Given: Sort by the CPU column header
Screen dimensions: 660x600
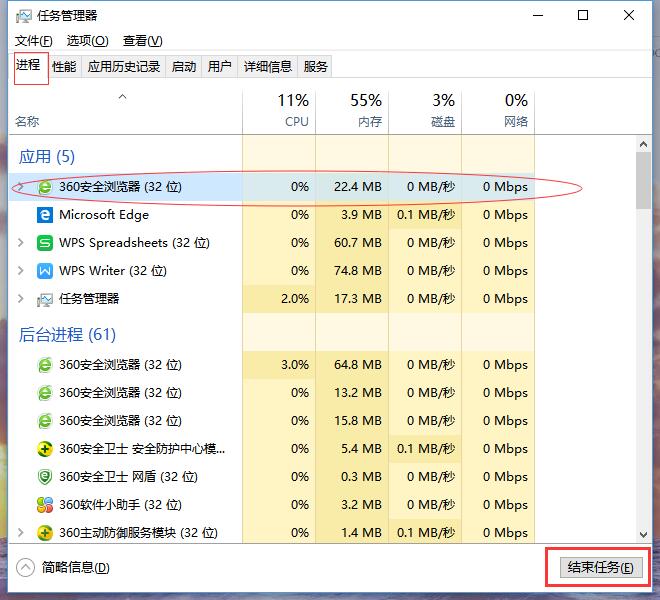Looking at the screenshot, I should point(279,112).
